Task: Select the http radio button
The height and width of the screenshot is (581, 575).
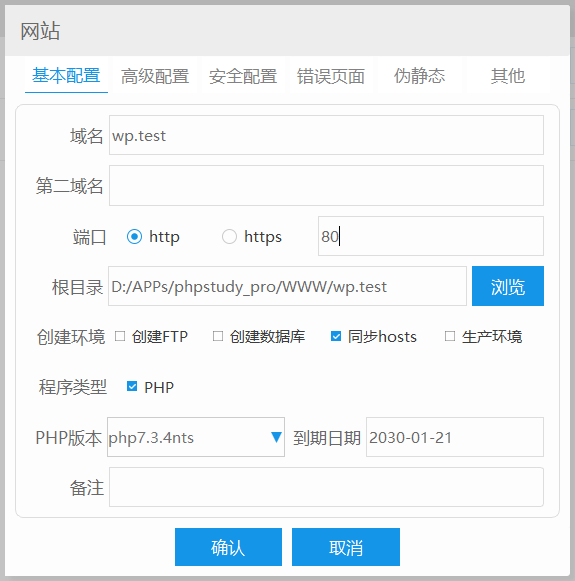Action: (134, 236)
